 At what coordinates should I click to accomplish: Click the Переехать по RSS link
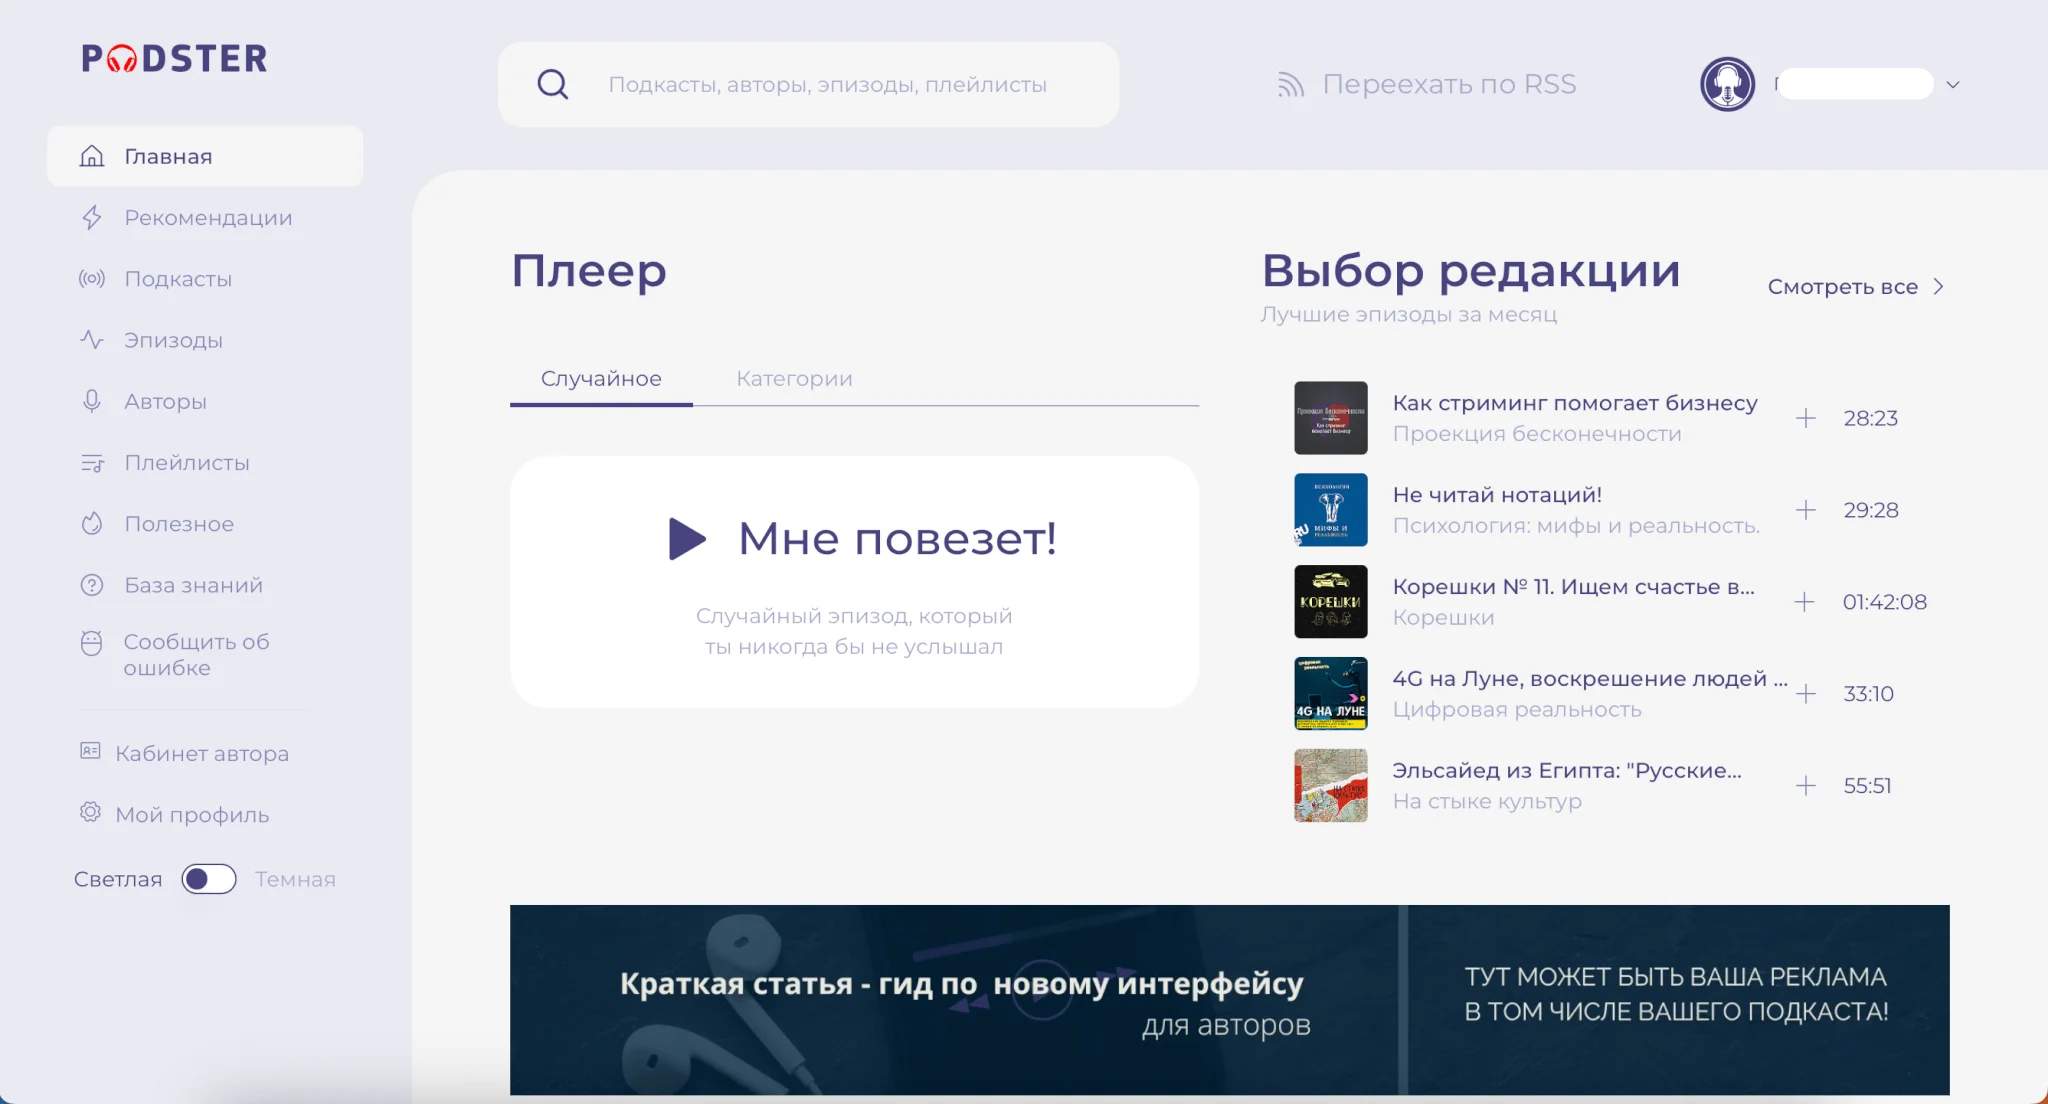1448,85
